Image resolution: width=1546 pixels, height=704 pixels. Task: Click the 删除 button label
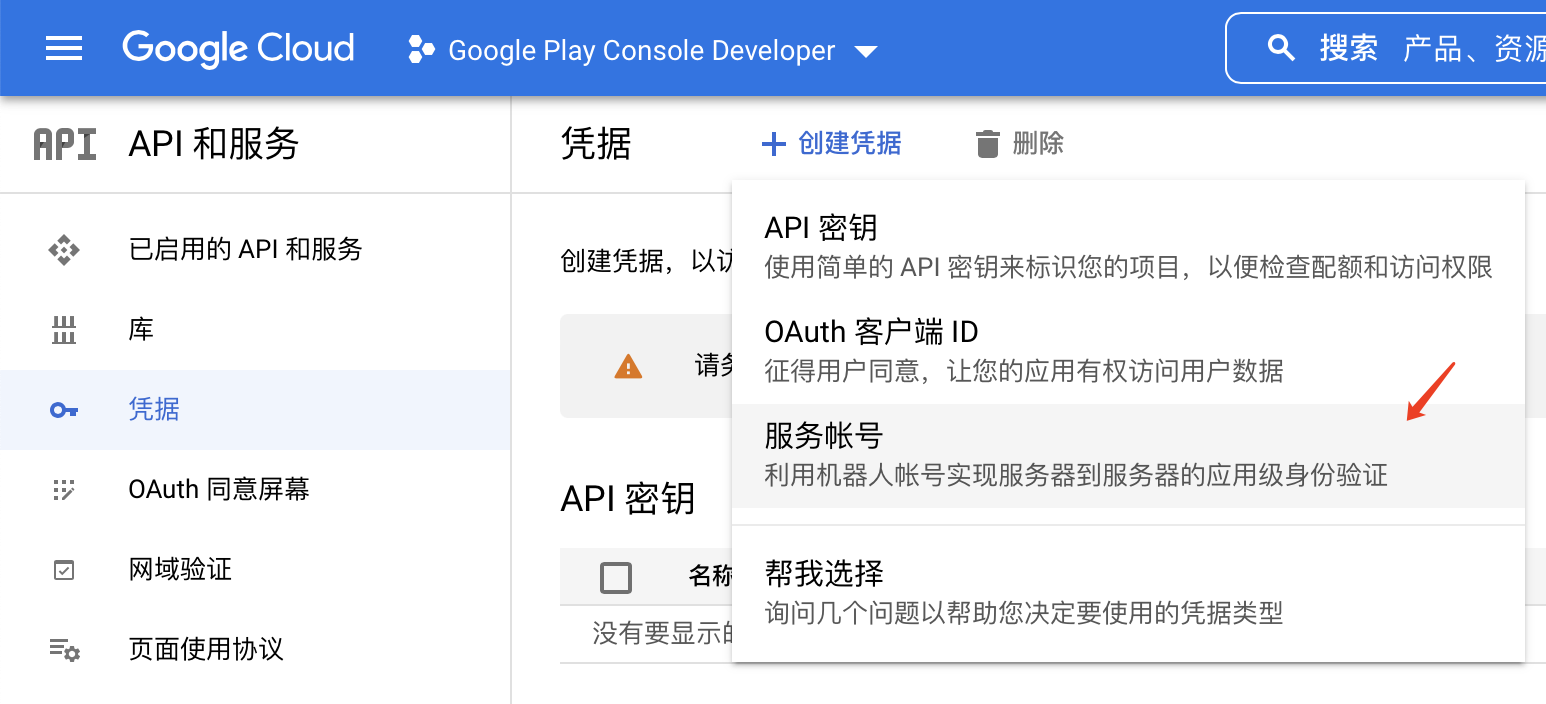point(1038,144)
